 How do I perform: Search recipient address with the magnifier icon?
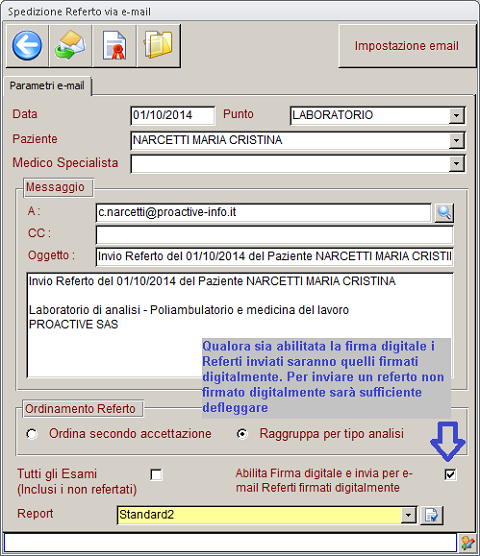click(x=444, y=213)
